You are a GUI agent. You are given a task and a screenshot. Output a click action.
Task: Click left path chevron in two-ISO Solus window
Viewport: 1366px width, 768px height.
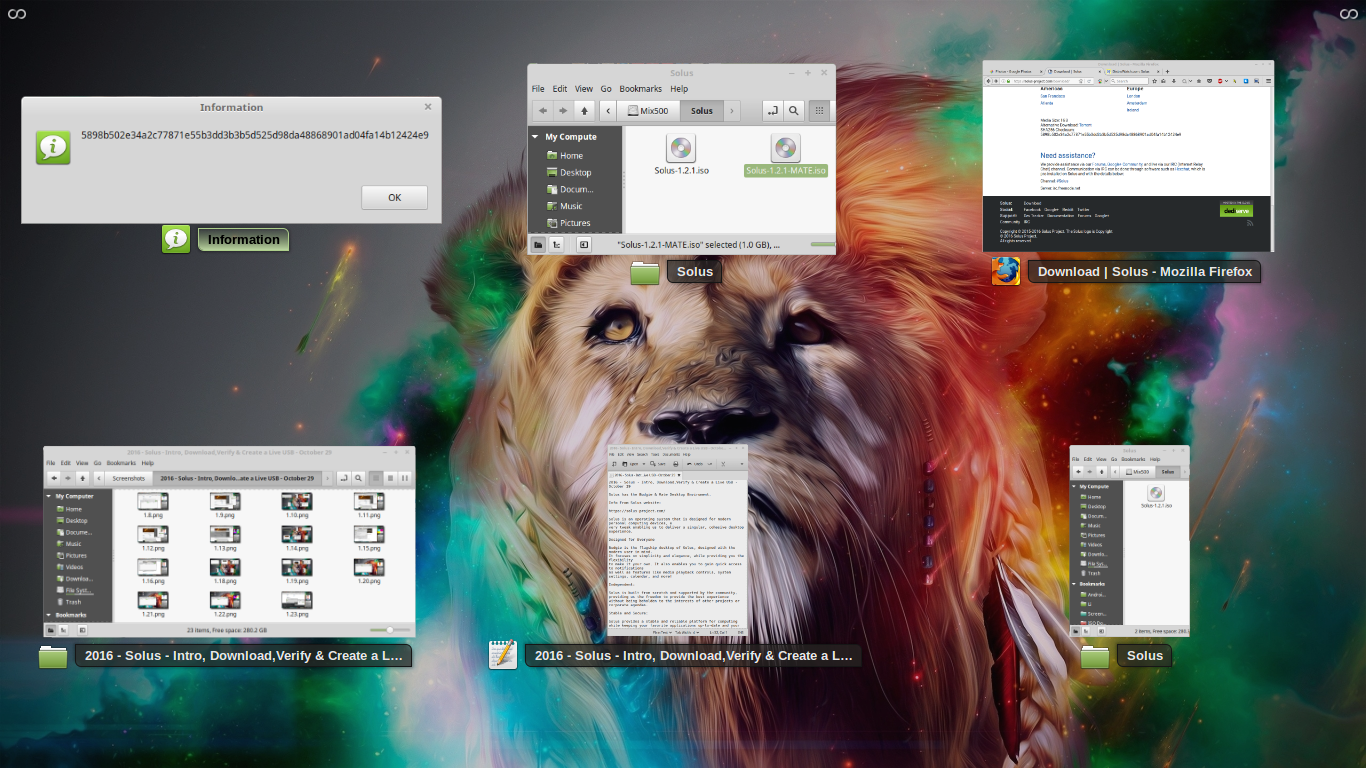click(607, 110)
